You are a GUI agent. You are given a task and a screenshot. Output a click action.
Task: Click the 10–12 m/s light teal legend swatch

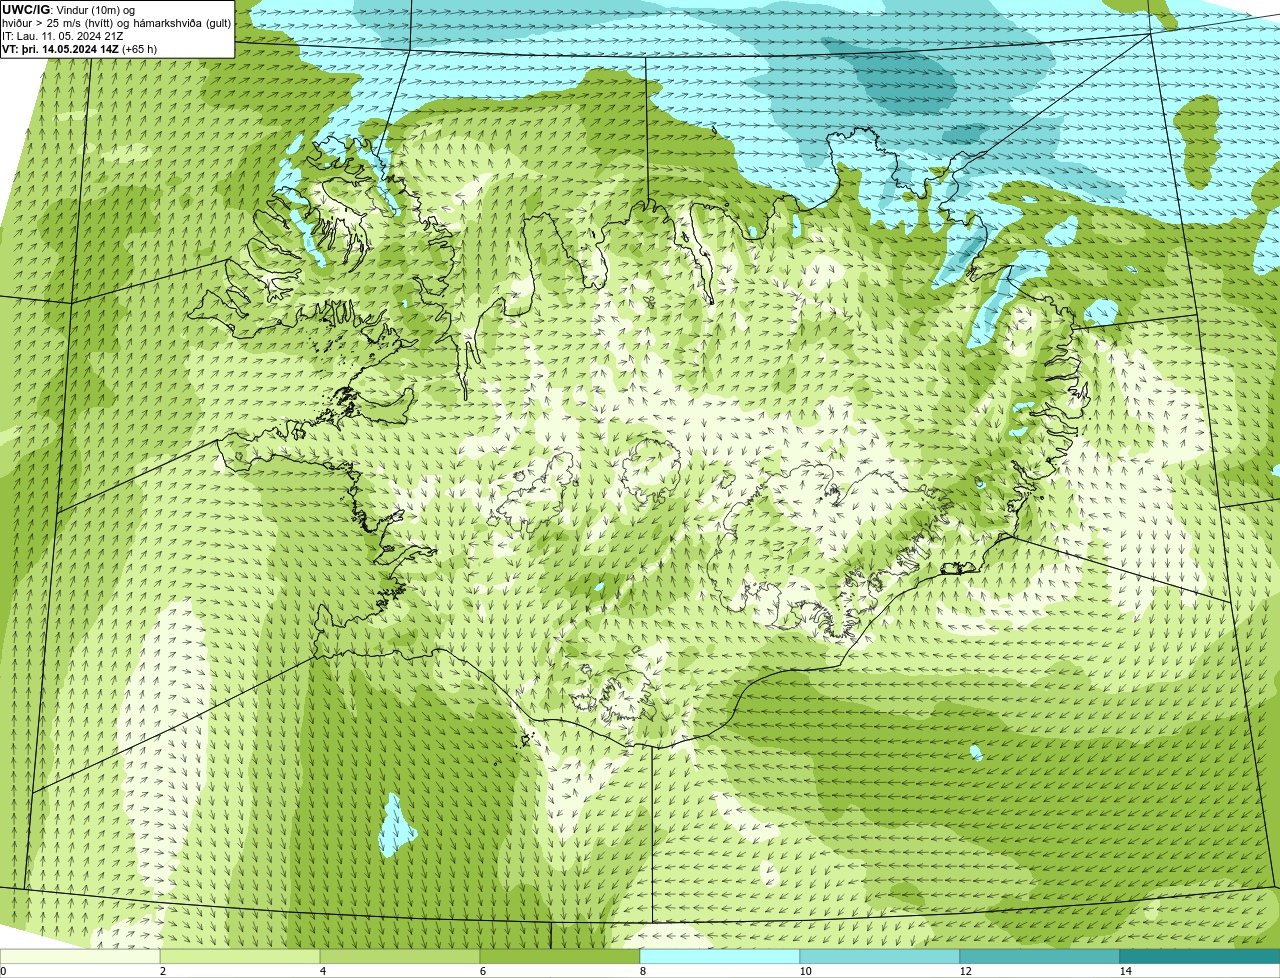880,956
